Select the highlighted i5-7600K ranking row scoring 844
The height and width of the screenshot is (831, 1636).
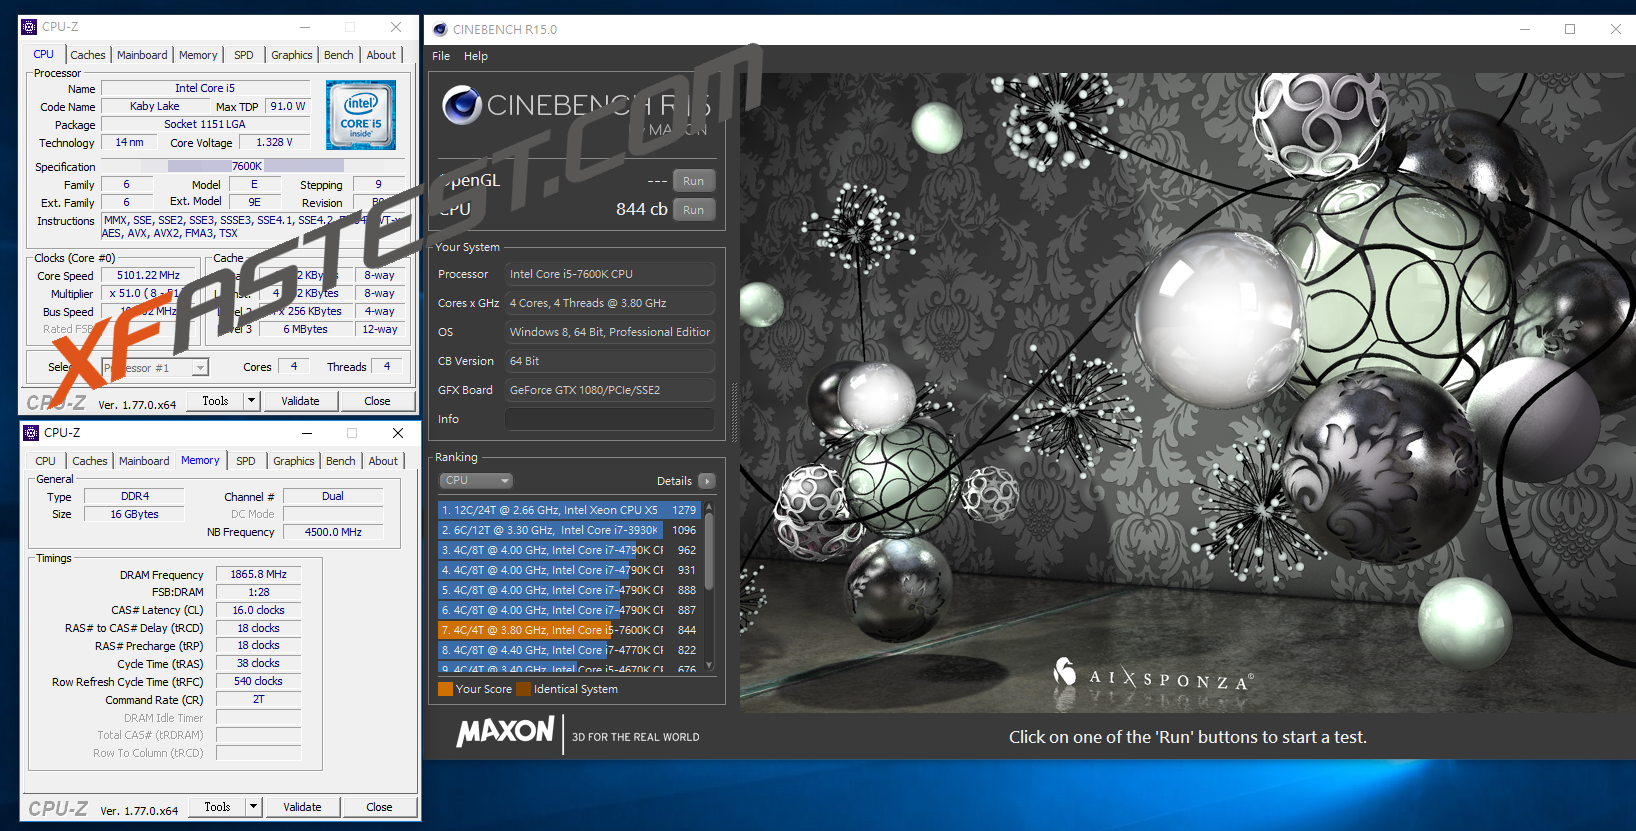568,630
